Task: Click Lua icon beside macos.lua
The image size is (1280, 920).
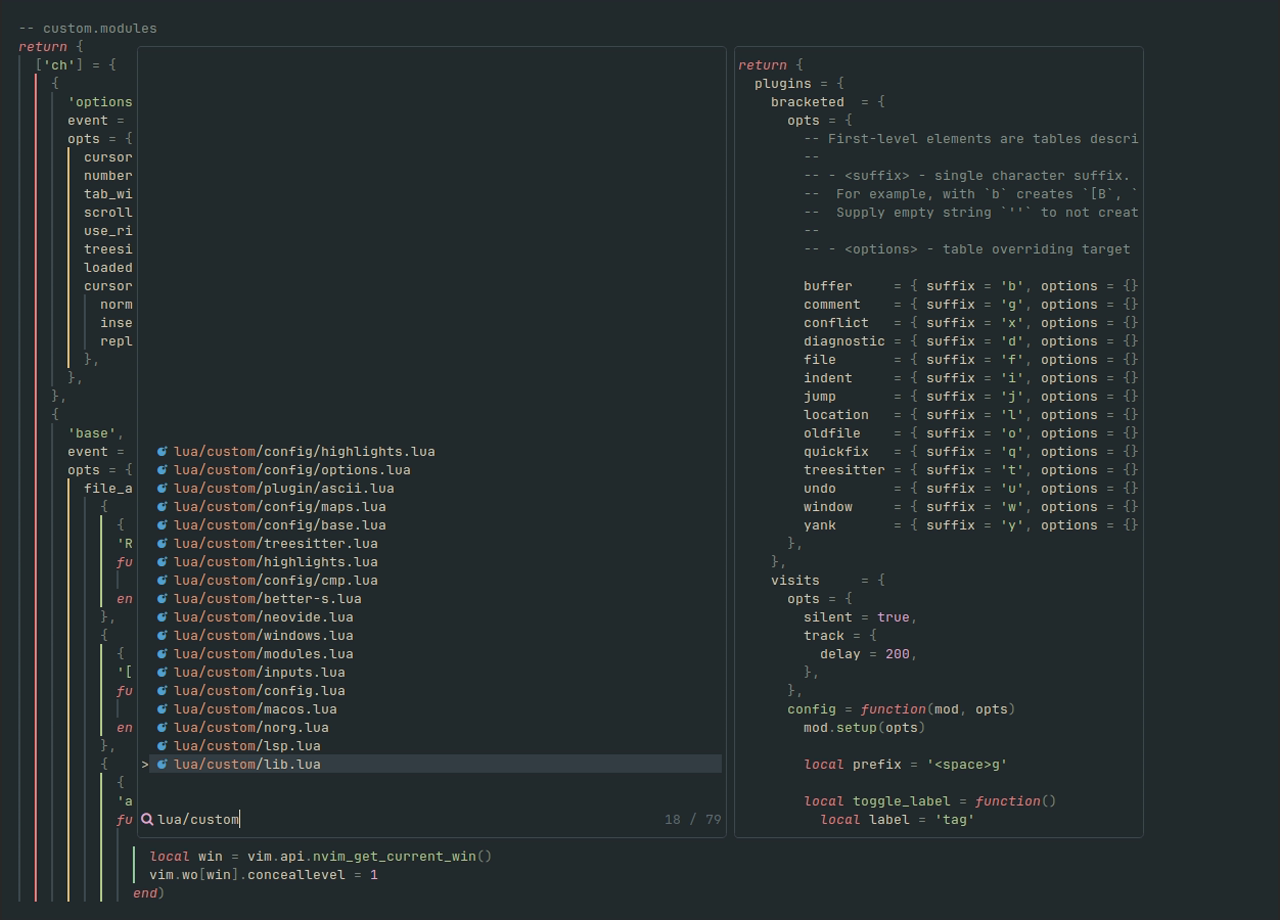Action: [162, 709]
